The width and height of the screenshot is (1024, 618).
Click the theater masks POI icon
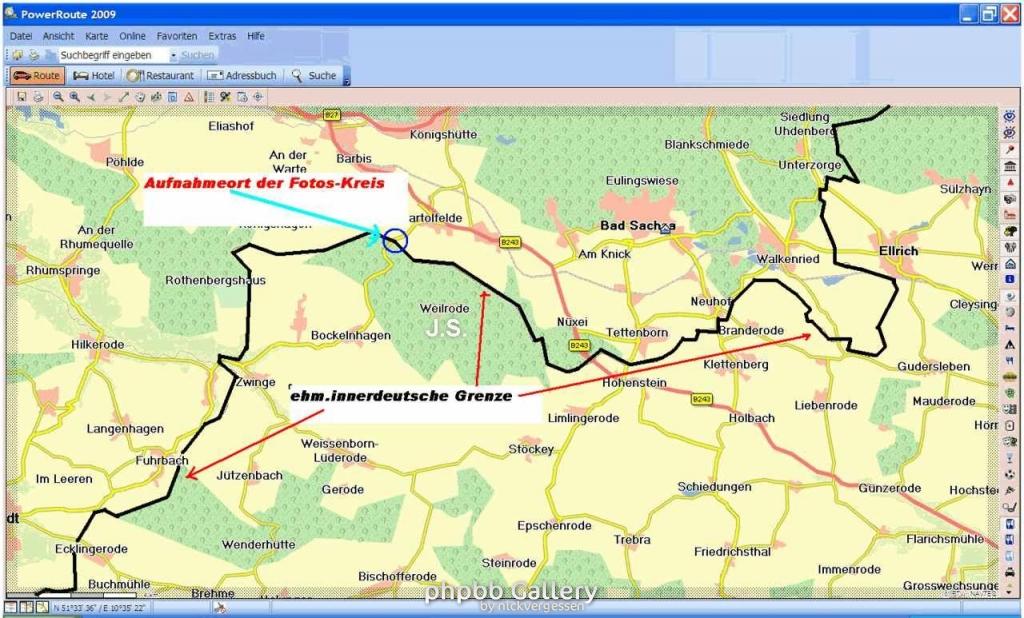click(x=1010, y=441)
